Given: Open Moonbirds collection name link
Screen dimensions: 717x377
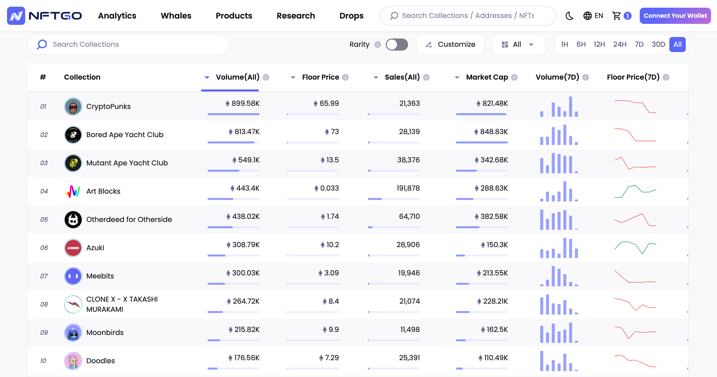Looking at the screenshot, I should 105,333.
